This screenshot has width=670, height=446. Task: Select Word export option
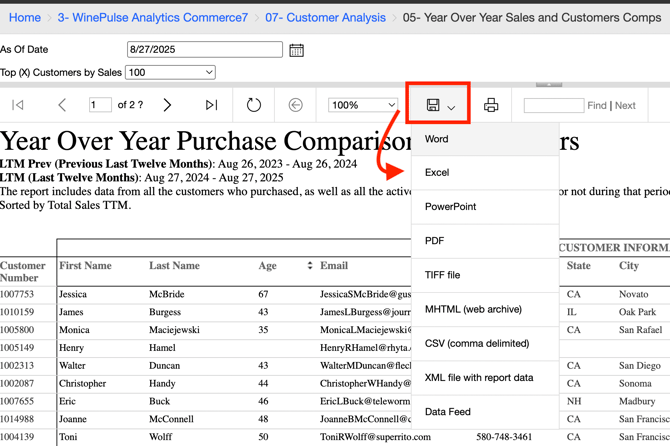point(436,139)
